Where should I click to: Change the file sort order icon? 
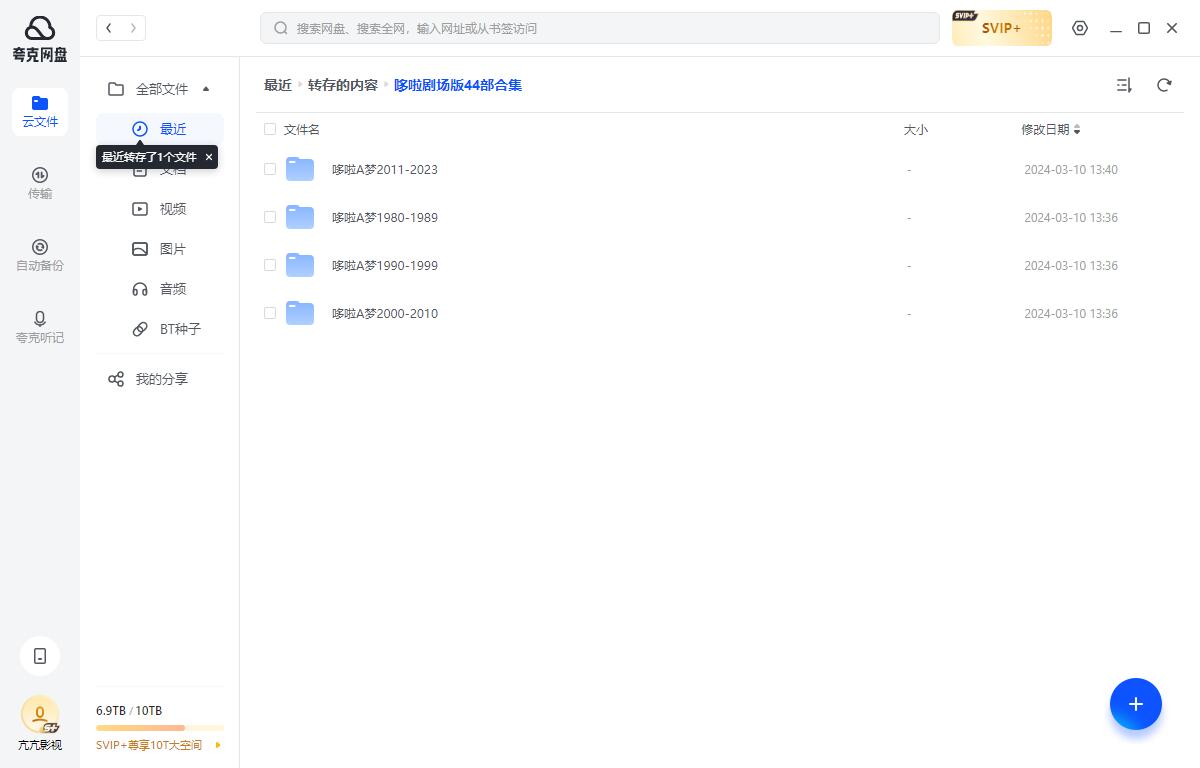coord(1124,85)
